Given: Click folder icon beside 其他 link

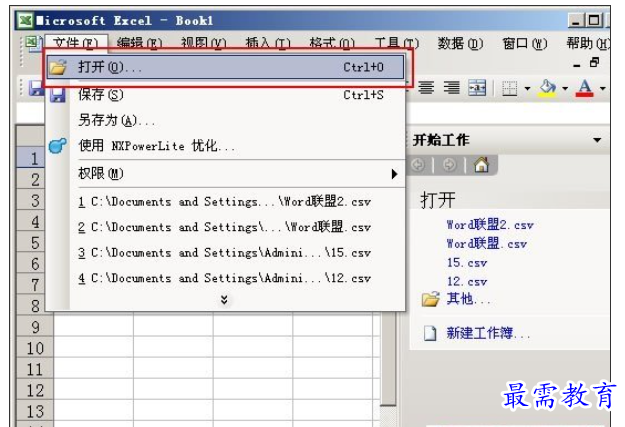Looking at the screenshot, I should click(x=430, y=299).
